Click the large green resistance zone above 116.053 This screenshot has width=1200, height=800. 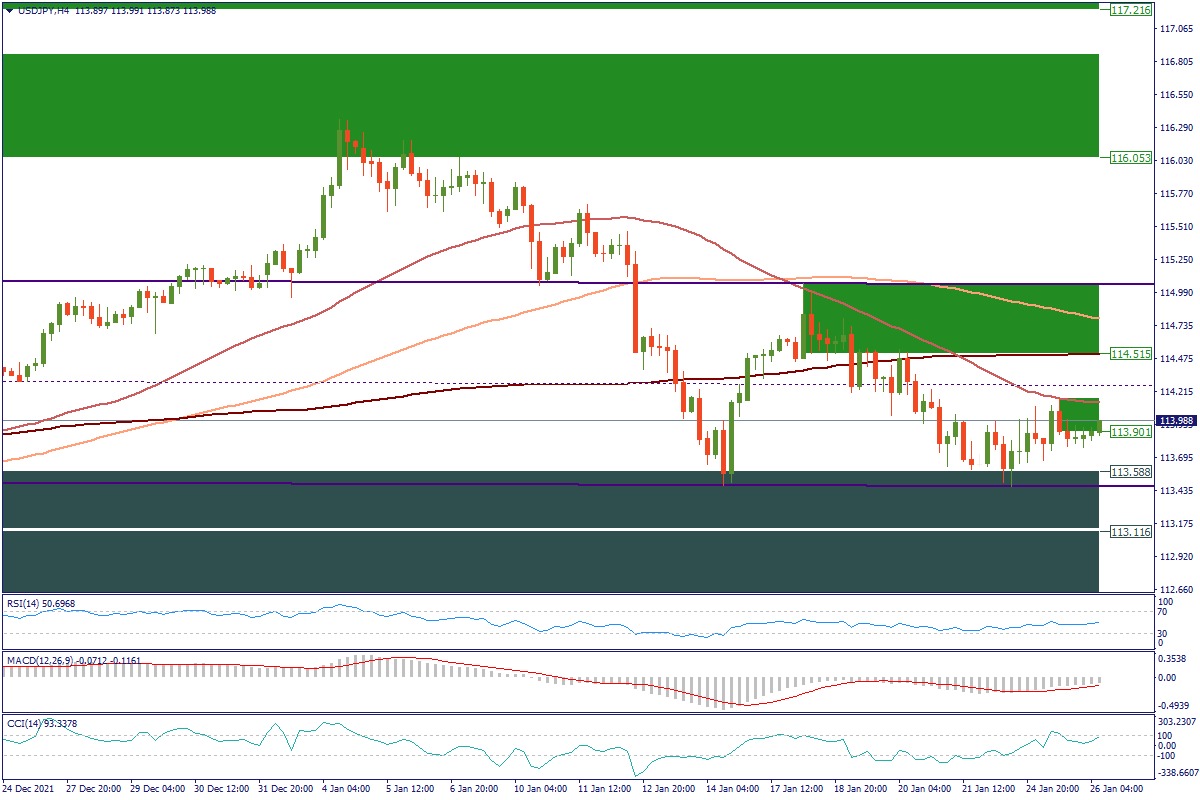550,105
